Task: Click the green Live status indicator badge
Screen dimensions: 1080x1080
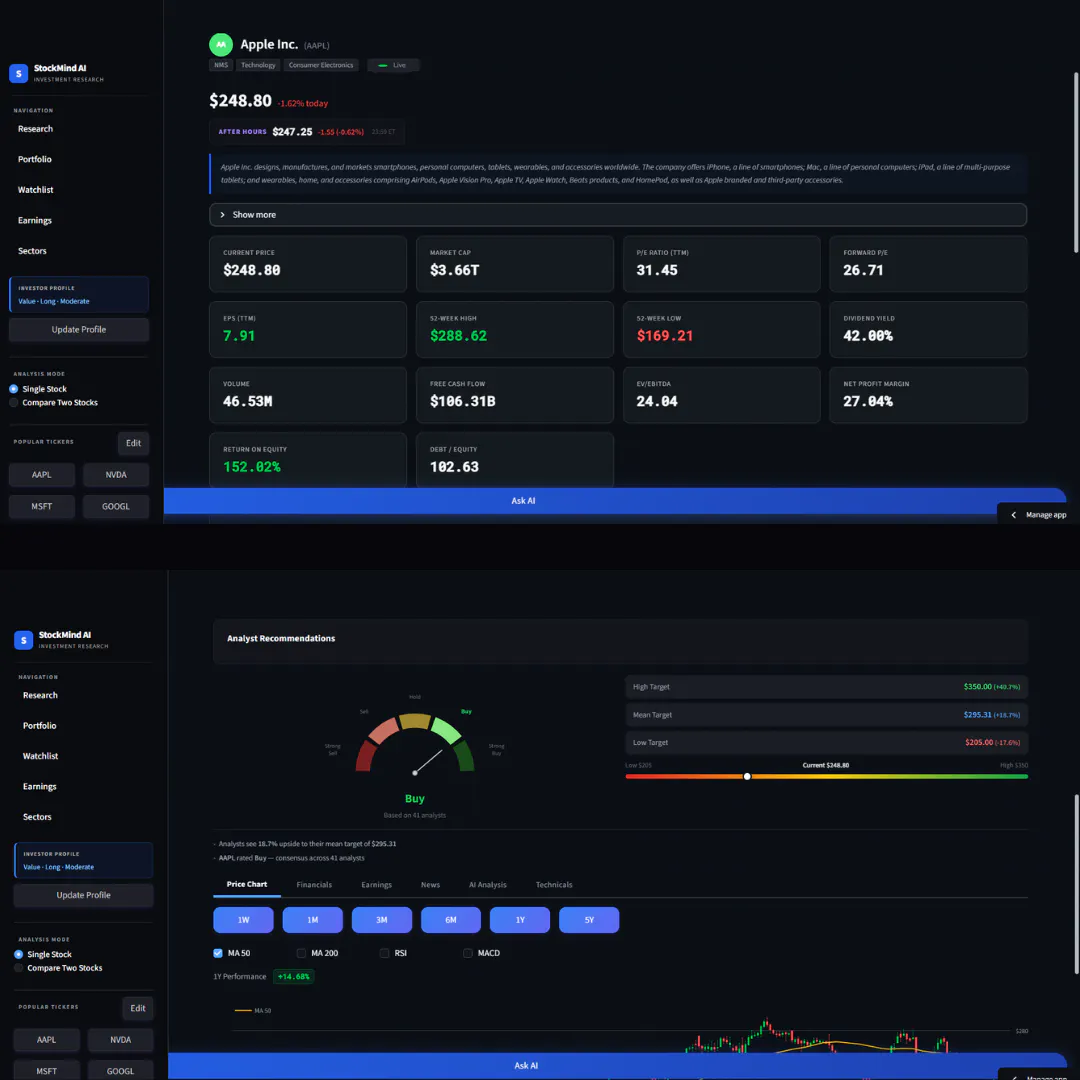Action: tap(393, 65)
